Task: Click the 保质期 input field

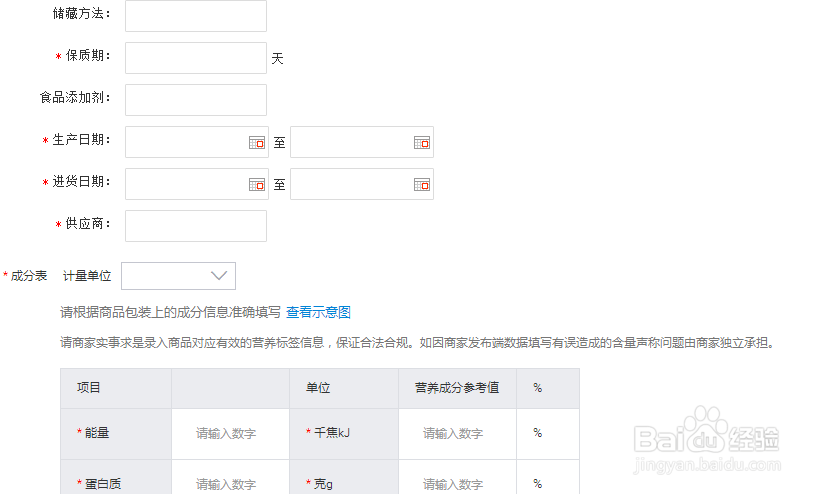Action: 196,58
